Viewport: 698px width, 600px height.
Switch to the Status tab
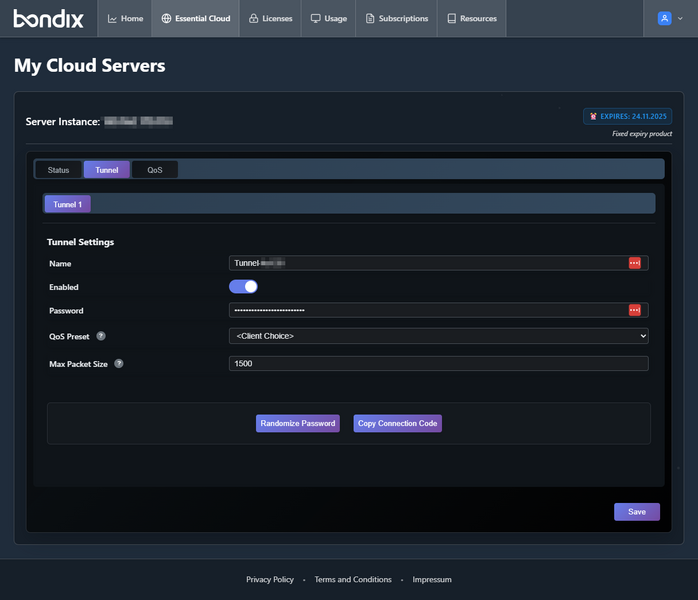[58, 170]
